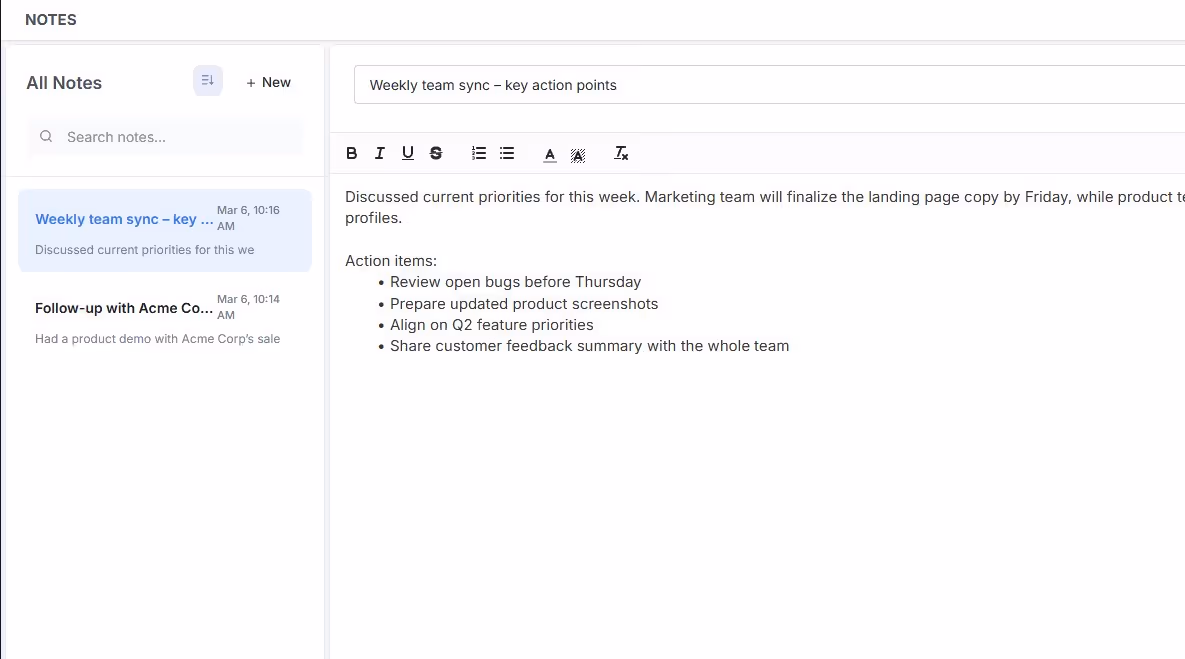Apply italic formatting
This screenshot has width=1185, height=659.
380,153
